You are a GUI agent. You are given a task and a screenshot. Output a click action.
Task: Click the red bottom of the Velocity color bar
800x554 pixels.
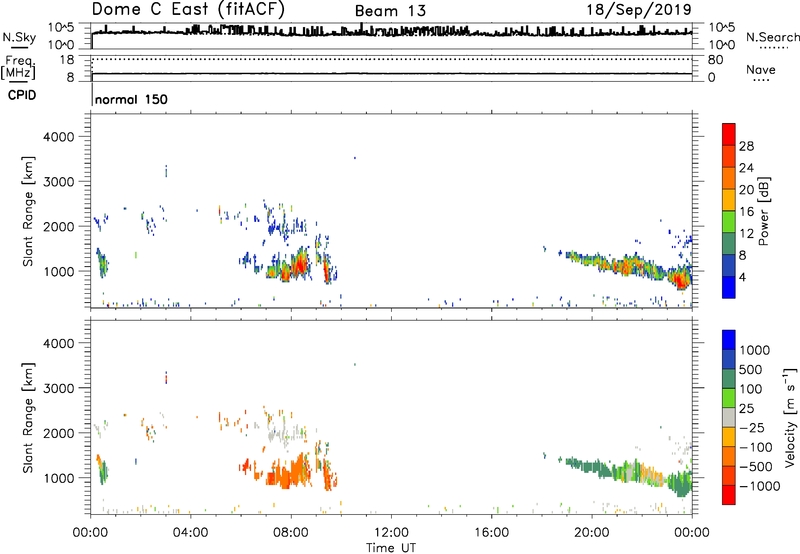pyautogui.click(x=729, y=495)
